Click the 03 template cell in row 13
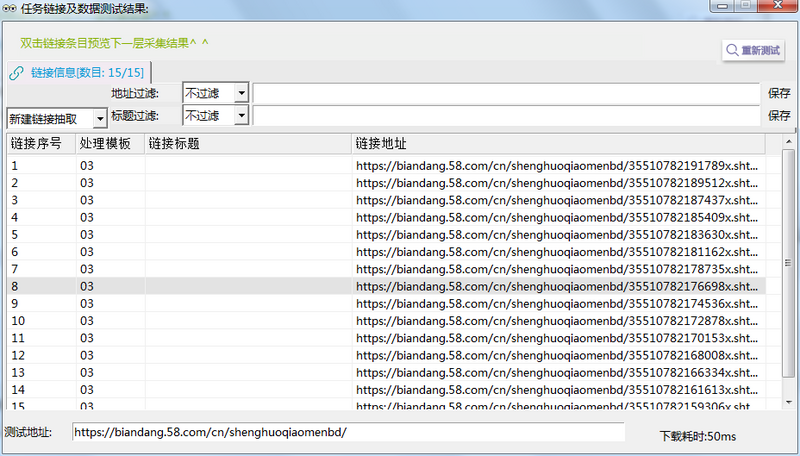The height and width of the screenshot is (456, 800). tap(110, 372)
